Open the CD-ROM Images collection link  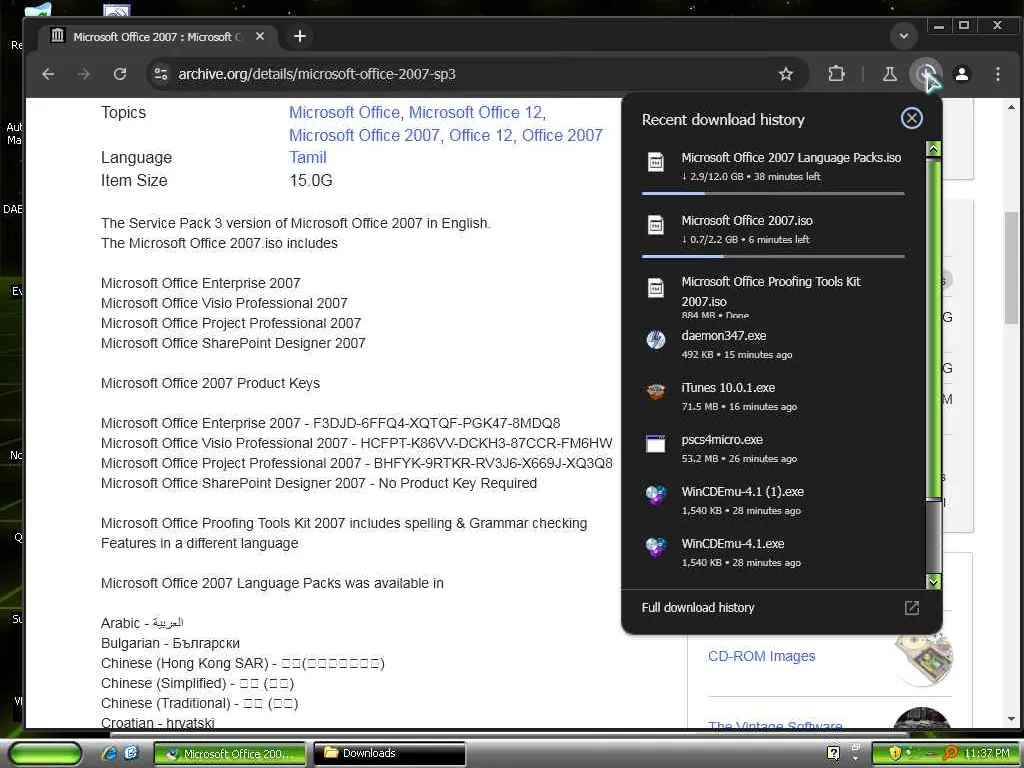761,656
